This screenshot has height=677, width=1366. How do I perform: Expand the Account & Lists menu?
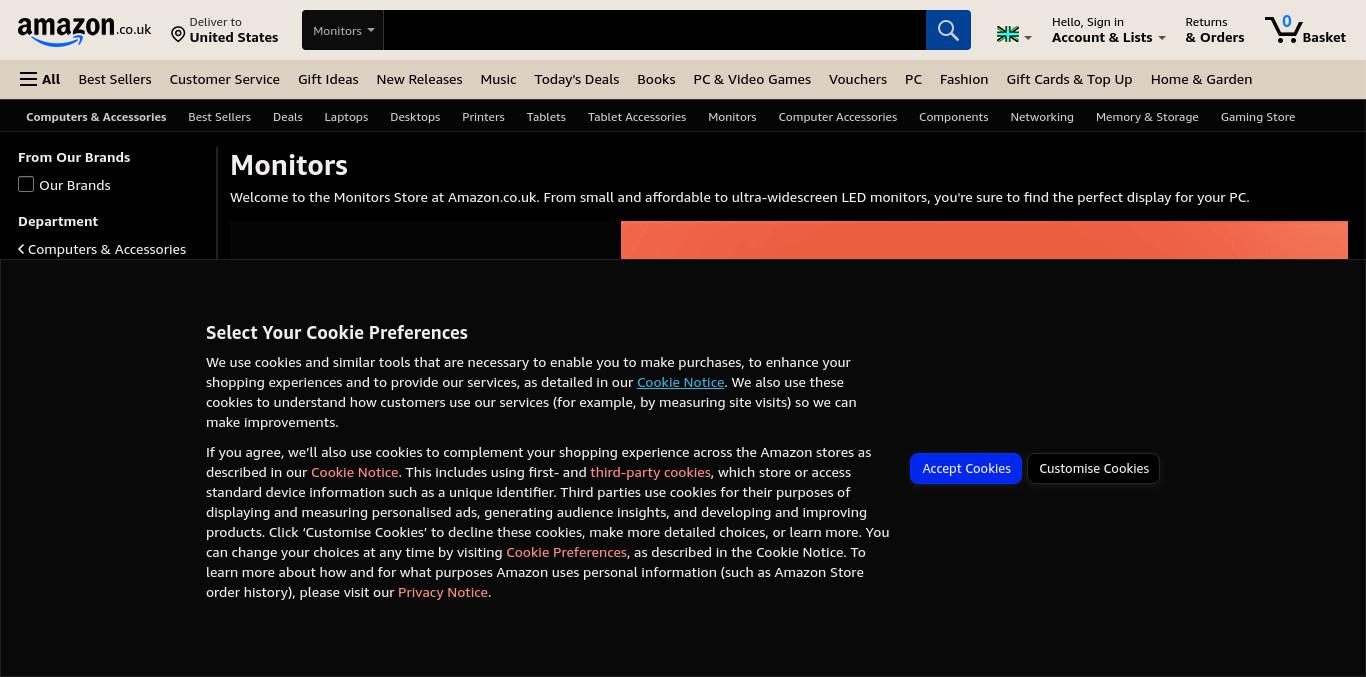tap(1108, 30)
